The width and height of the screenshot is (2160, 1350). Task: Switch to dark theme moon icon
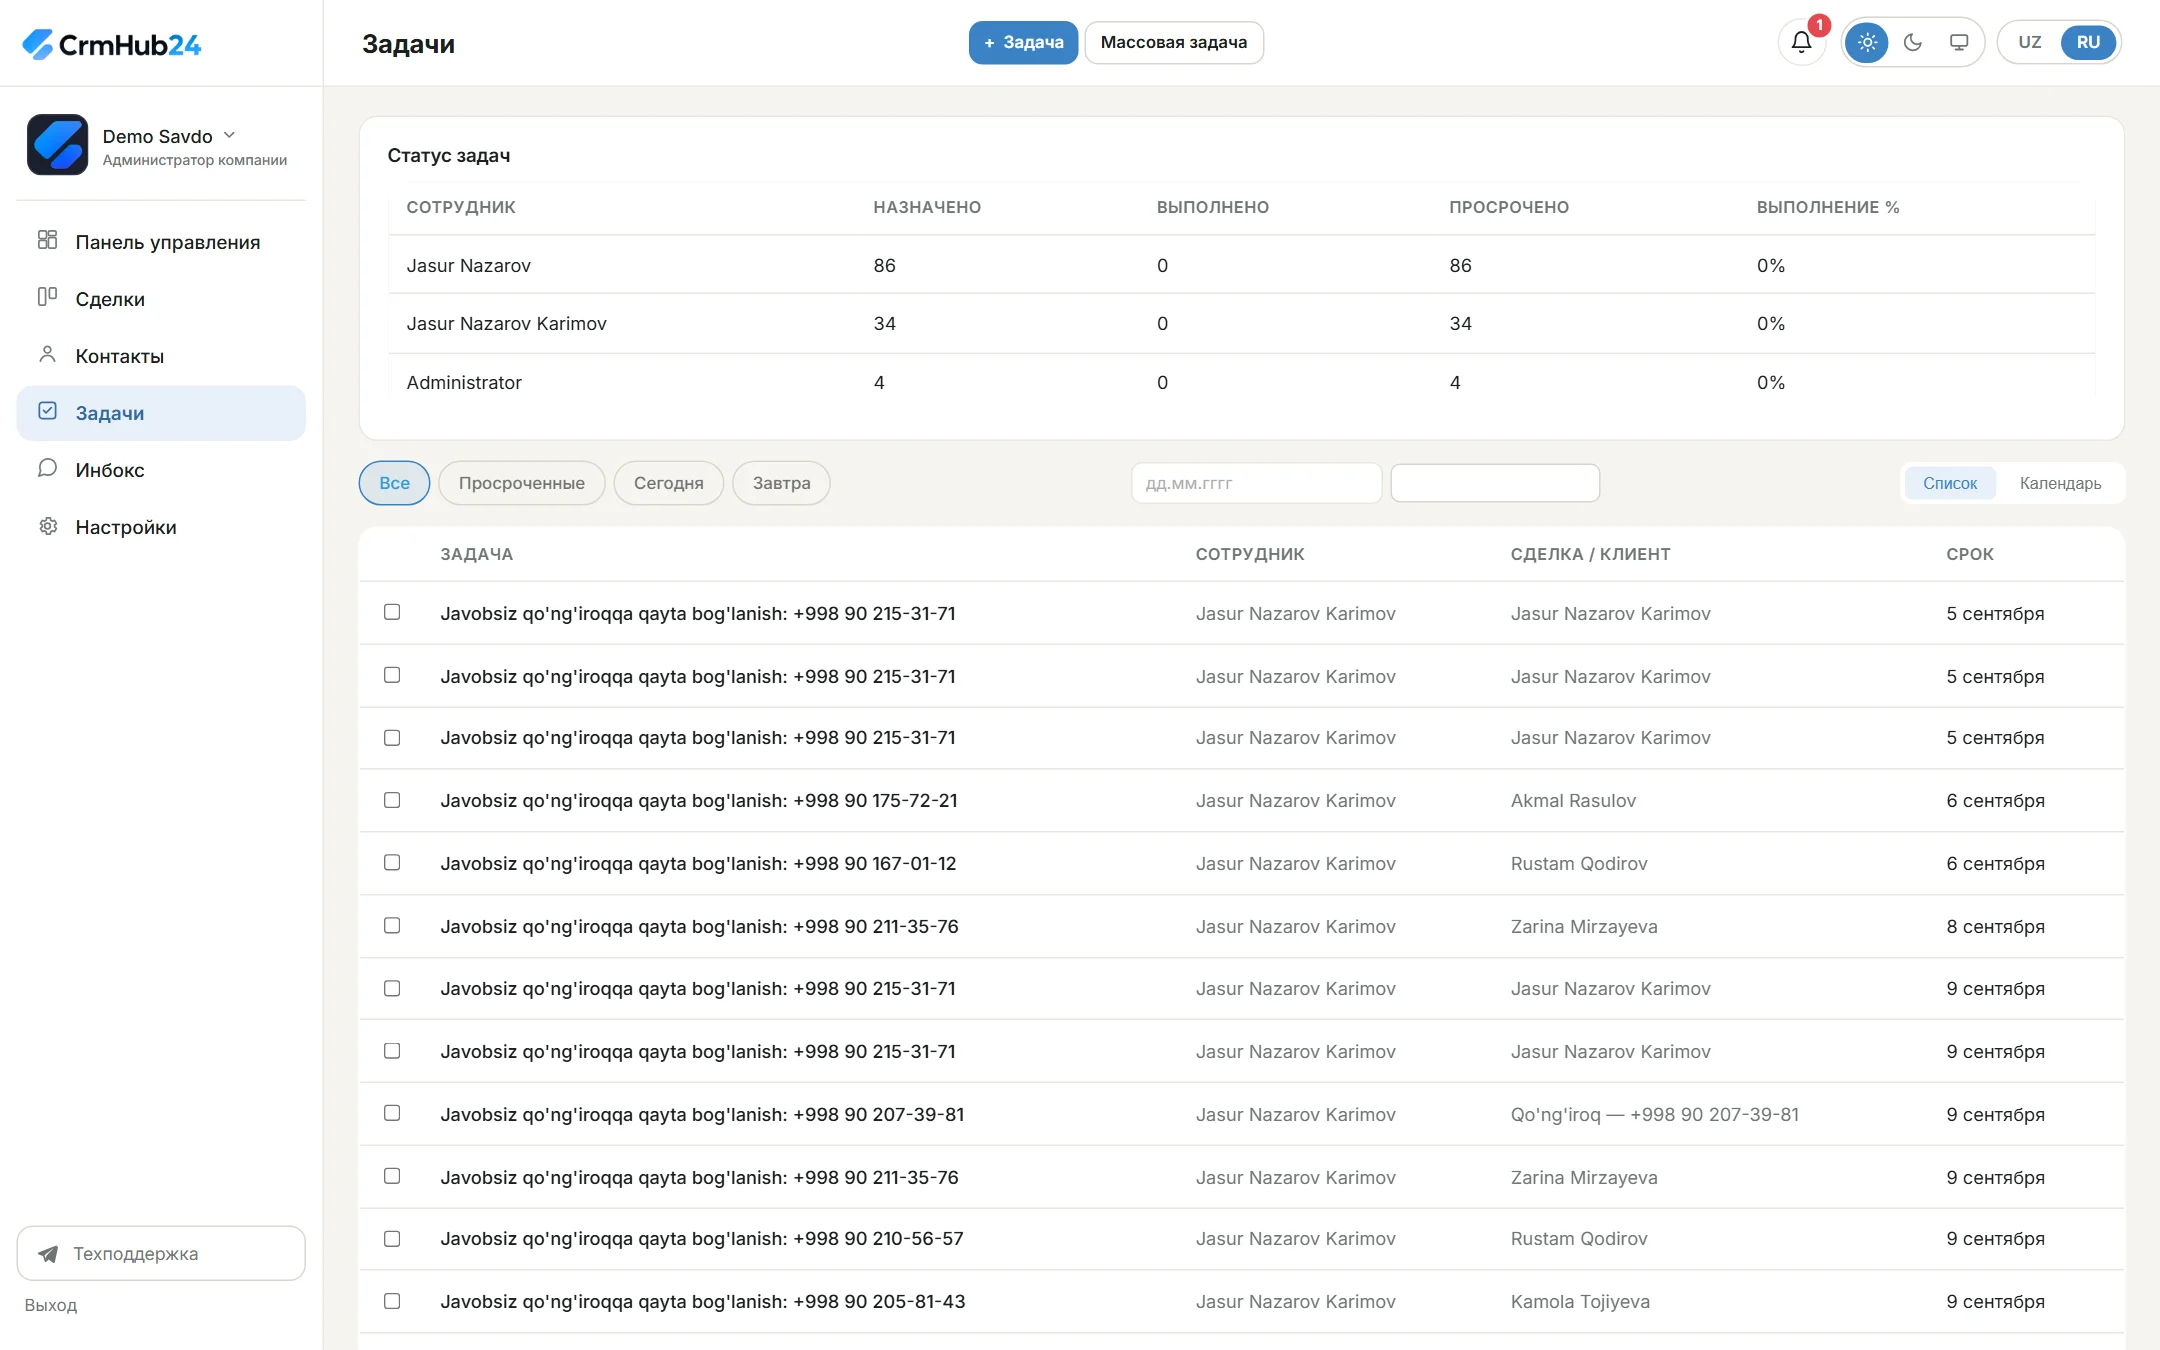click(x=1913, y=42)
